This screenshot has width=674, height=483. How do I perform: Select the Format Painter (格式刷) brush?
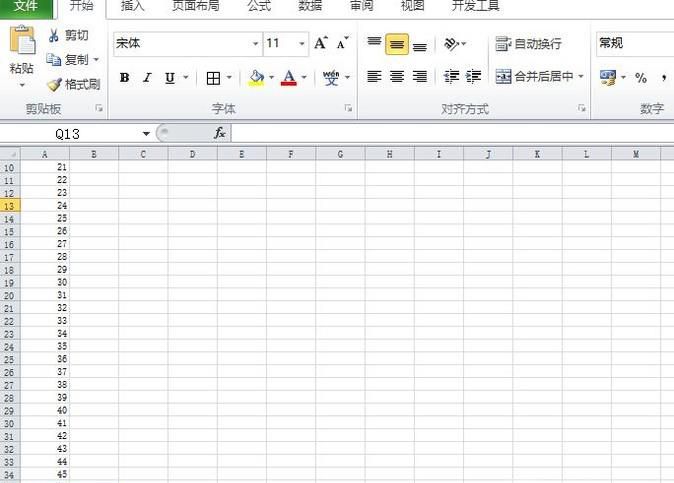click(x=74, y=84)
